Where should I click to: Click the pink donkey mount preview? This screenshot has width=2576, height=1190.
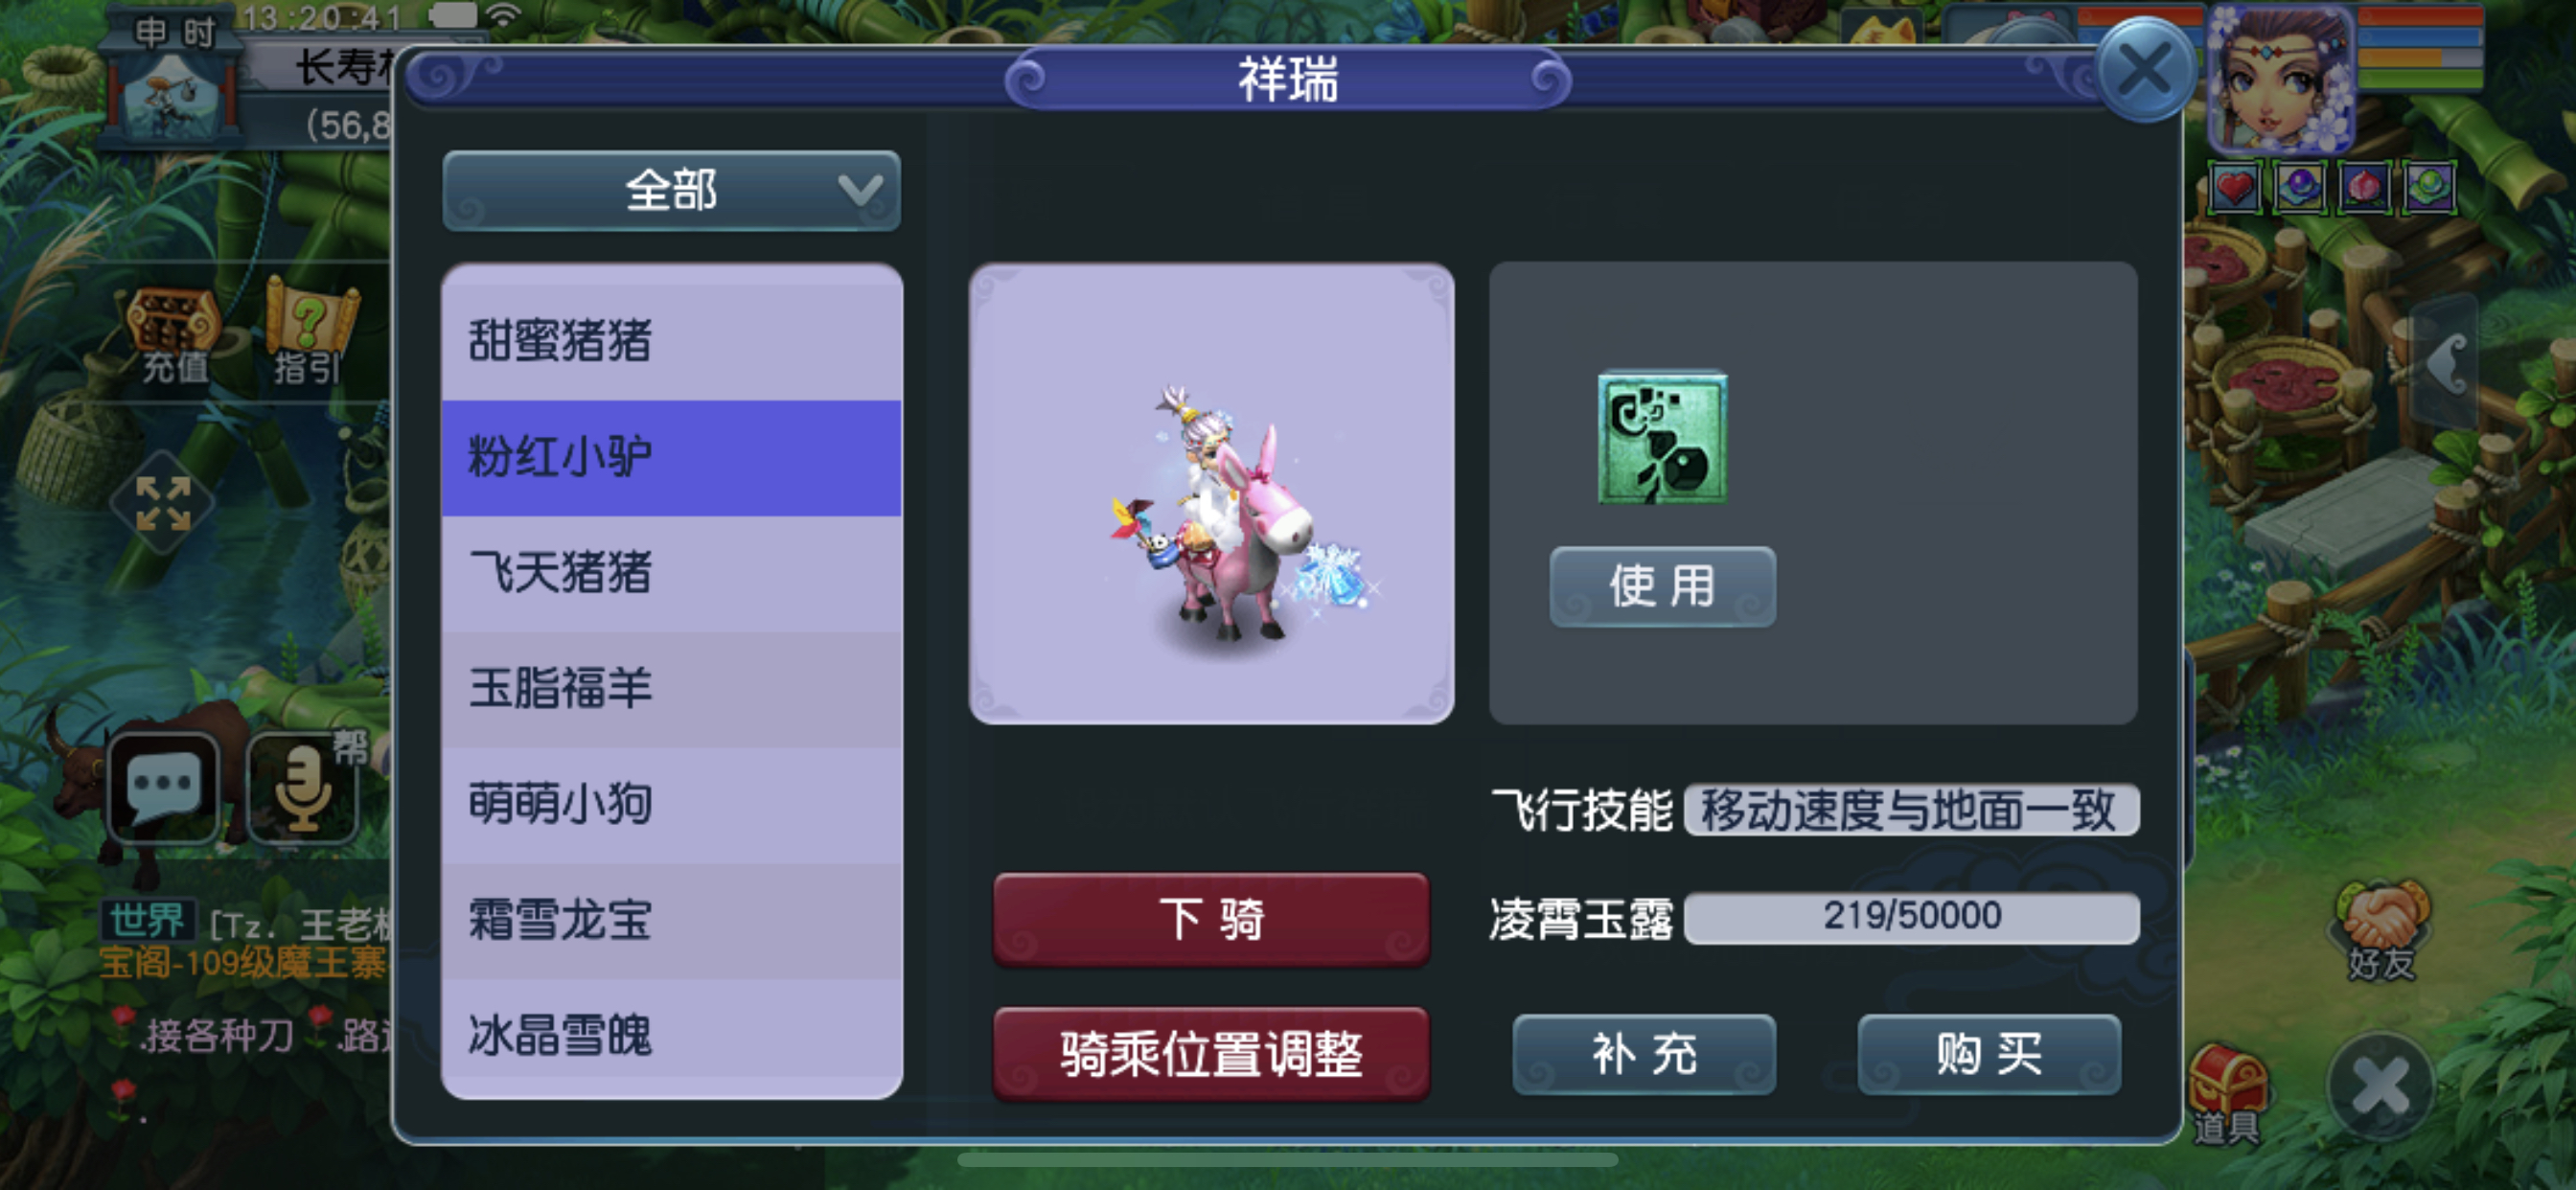click(1211, 494)
